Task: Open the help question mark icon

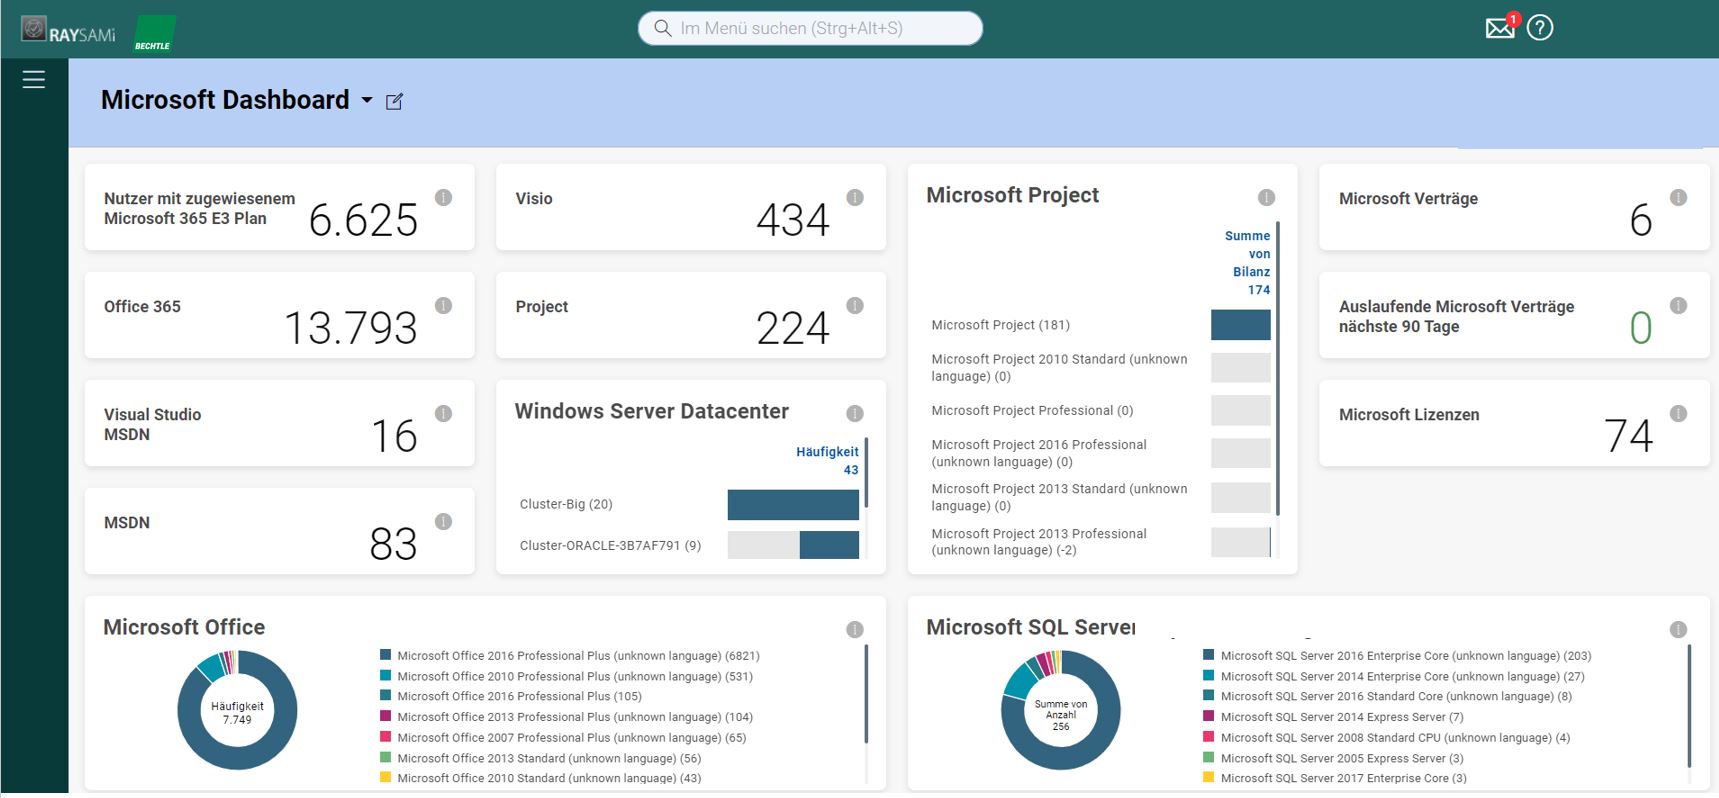Action: coord(1540,28)
